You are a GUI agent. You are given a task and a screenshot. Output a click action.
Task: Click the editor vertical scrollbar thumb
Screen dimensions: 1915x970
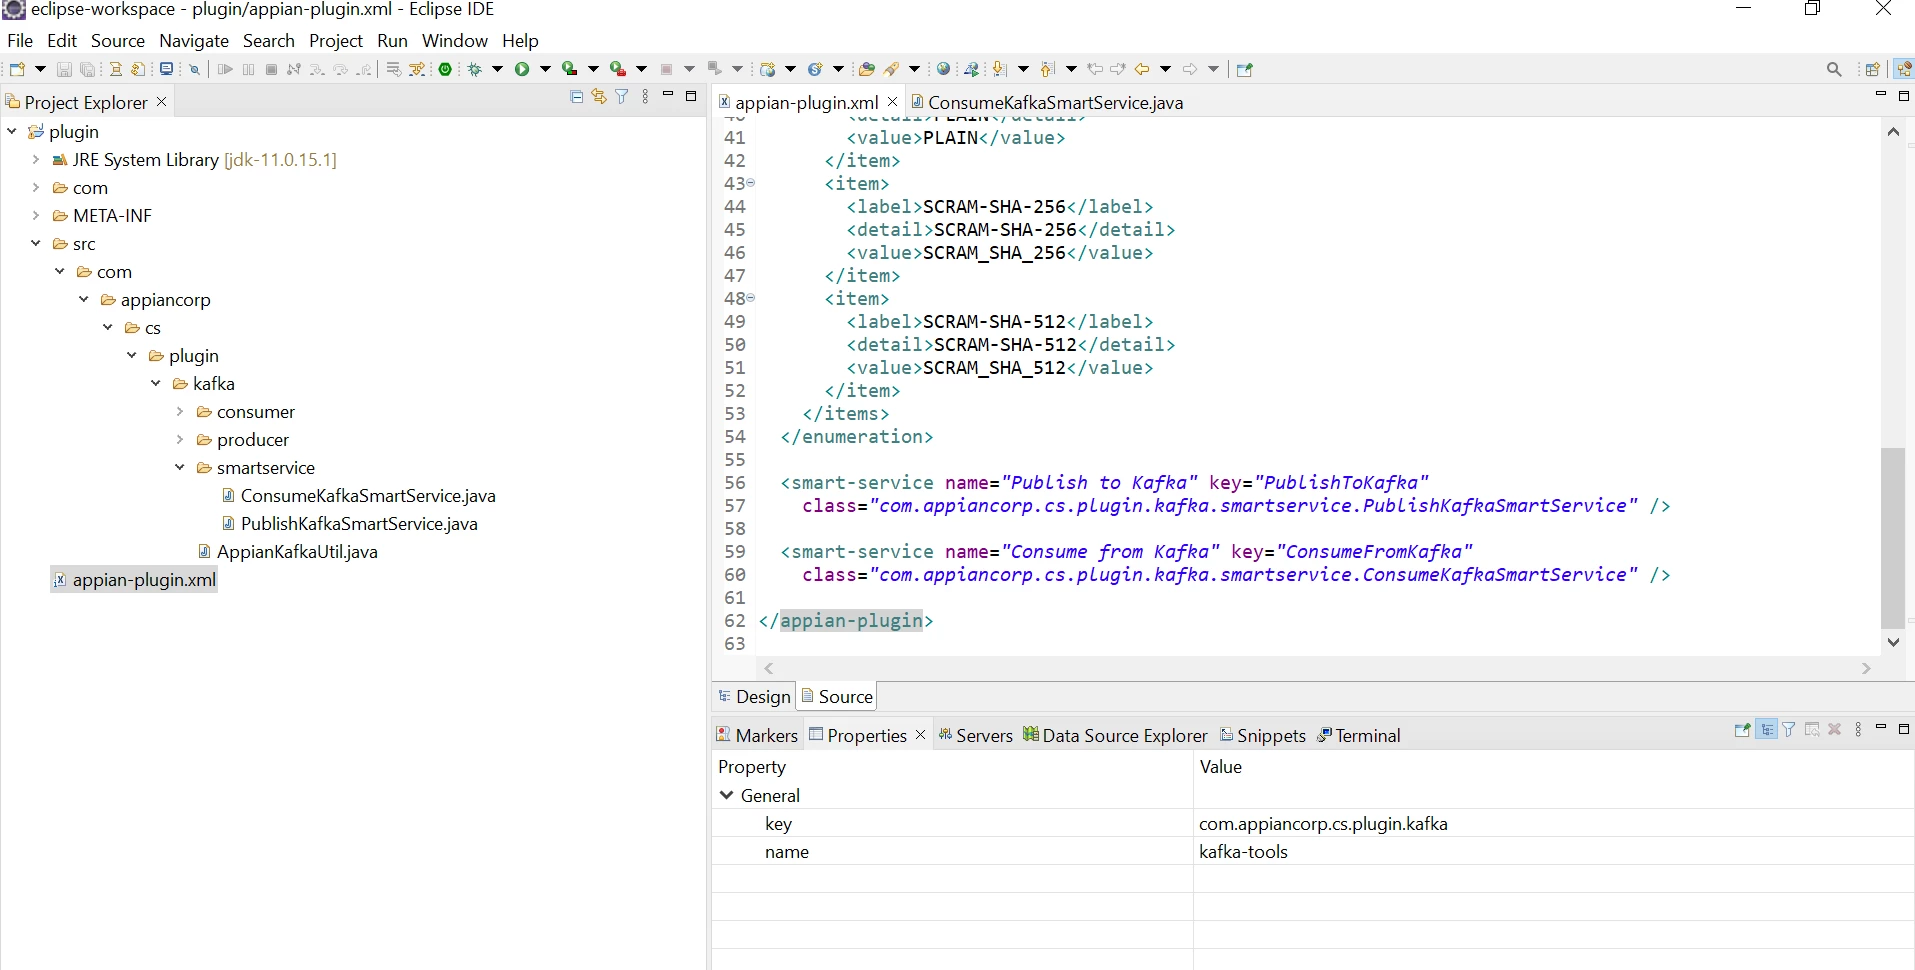(1892, 537)
